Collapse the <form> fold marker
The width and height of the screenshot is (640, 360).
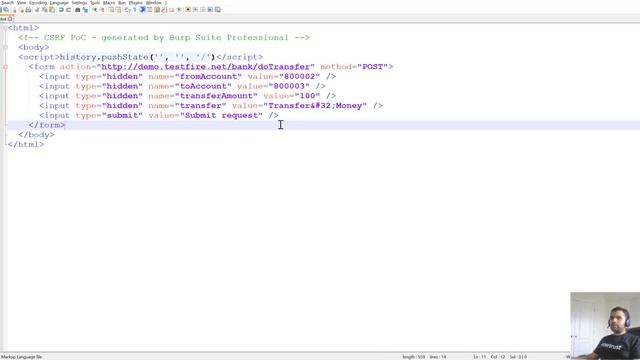[5, 67]
